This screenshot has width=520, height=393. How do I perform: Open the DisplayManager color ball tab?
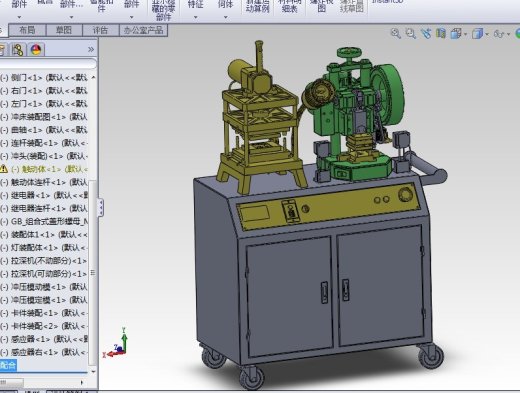point(36,50)
